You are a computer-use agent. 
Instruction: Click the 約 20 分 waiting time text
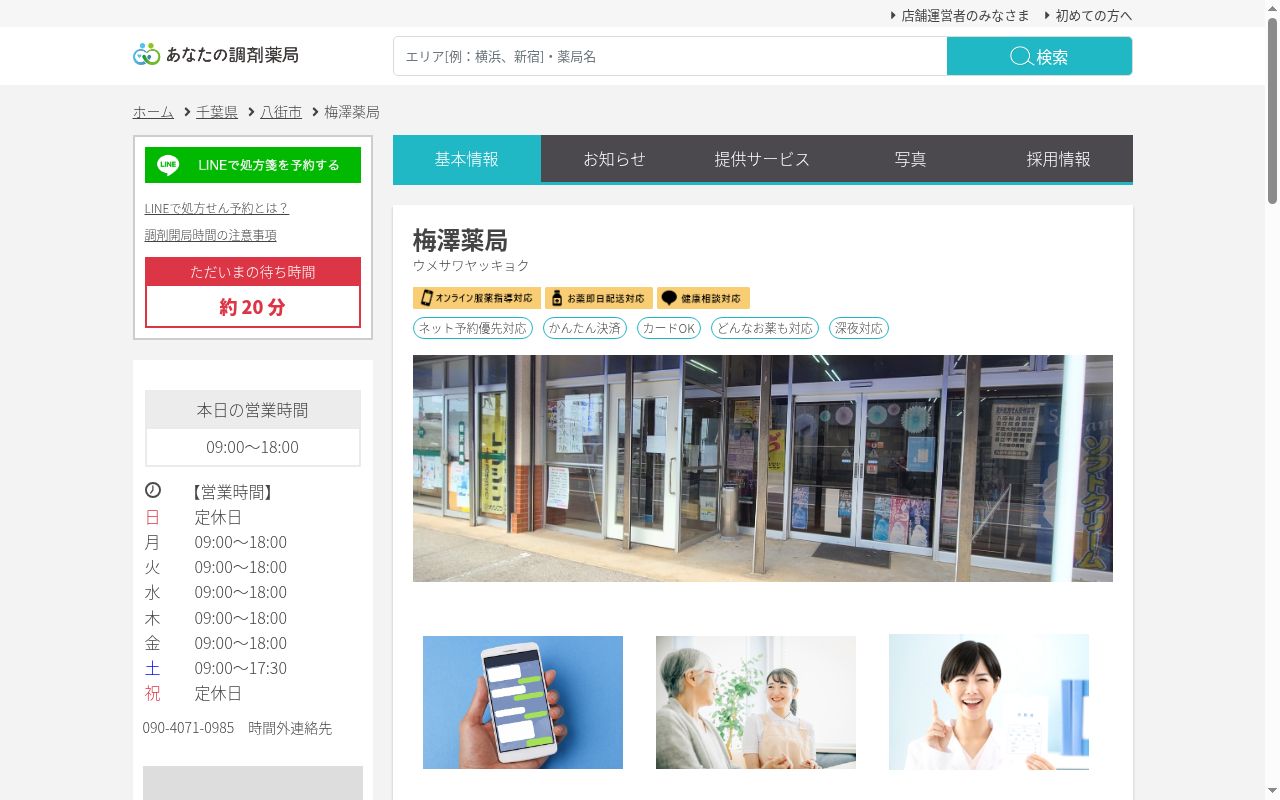click(x=253, y=307)
